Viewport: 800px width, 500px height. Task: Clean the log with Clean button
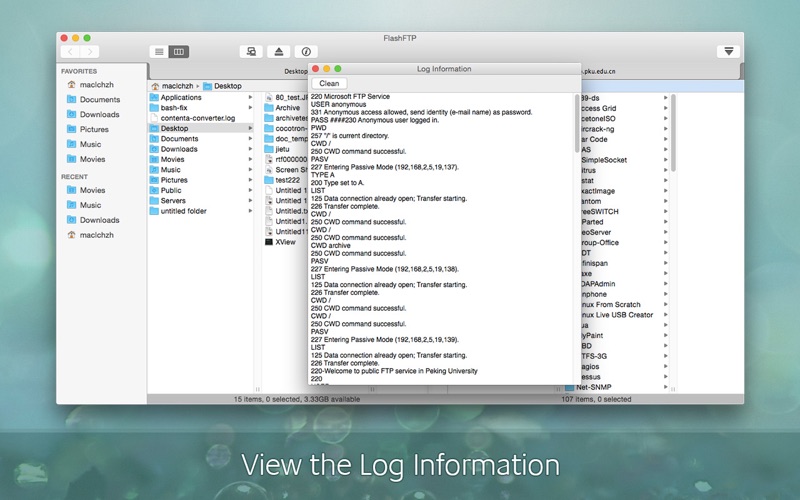pyautogui.click(x=329, y=83)
